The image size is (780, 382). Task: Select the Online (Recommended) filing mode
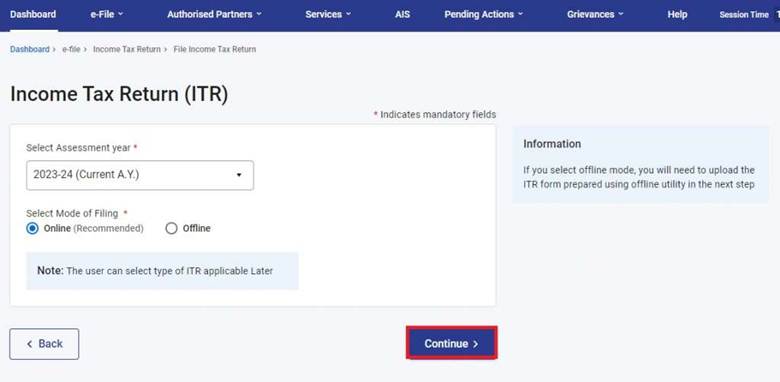(x=32, y=228)
